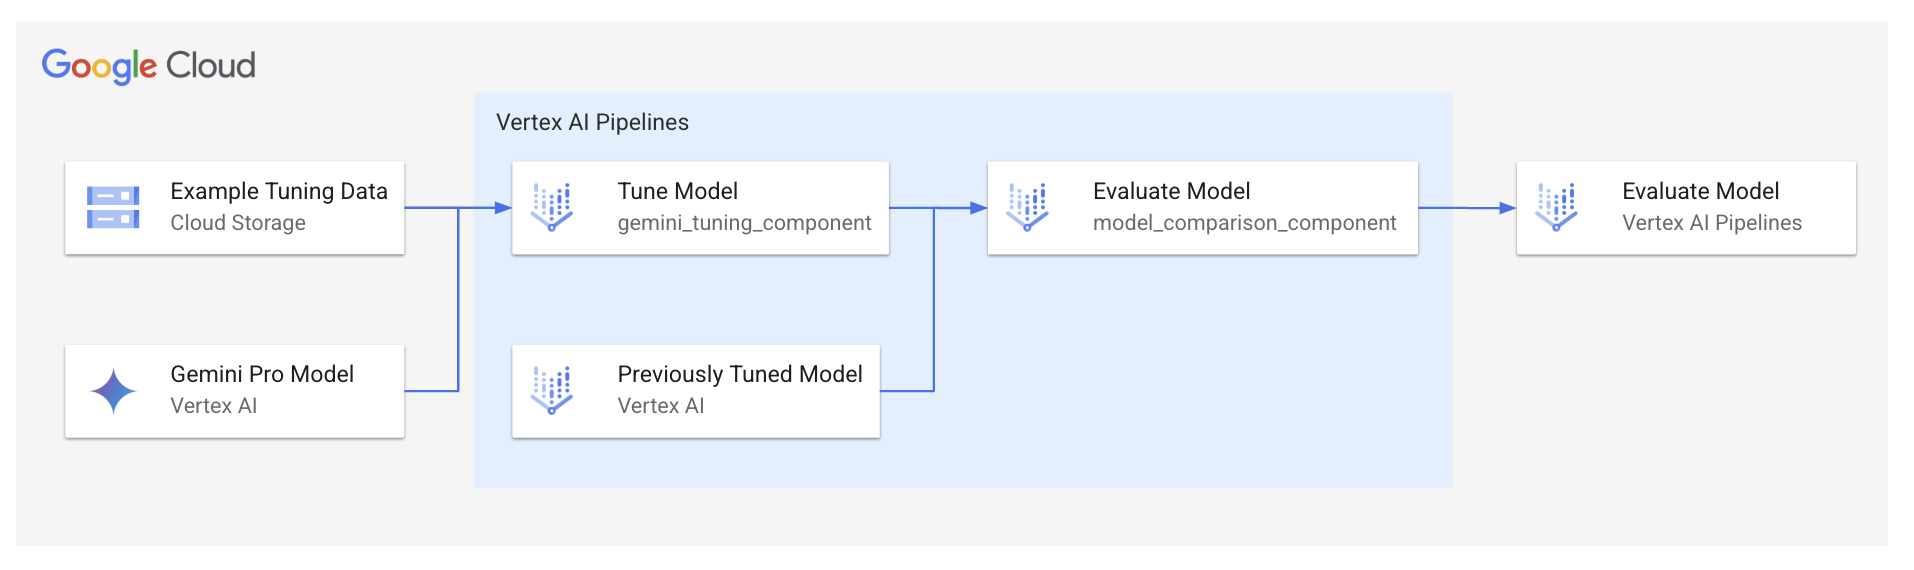Select 'Vertex AI' under Previously Tuned Model

point(661,406)
